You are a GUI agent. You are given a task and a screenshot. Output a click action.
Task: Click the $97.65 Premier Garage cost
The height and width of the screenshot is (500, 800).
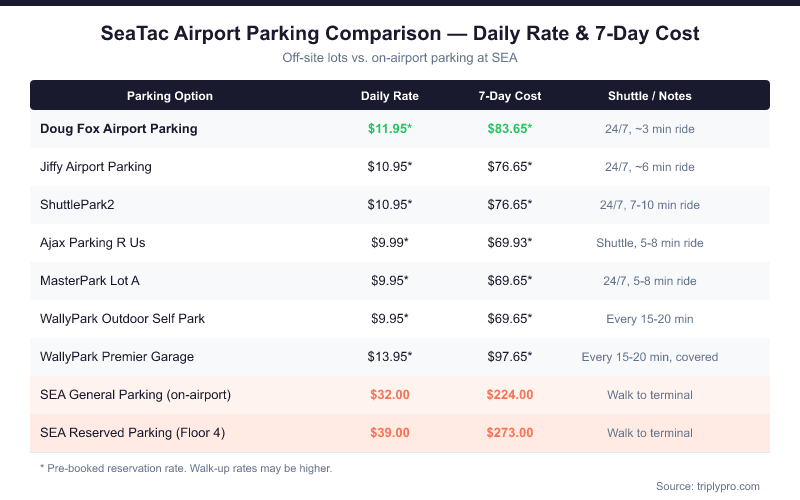click(510, 356)
